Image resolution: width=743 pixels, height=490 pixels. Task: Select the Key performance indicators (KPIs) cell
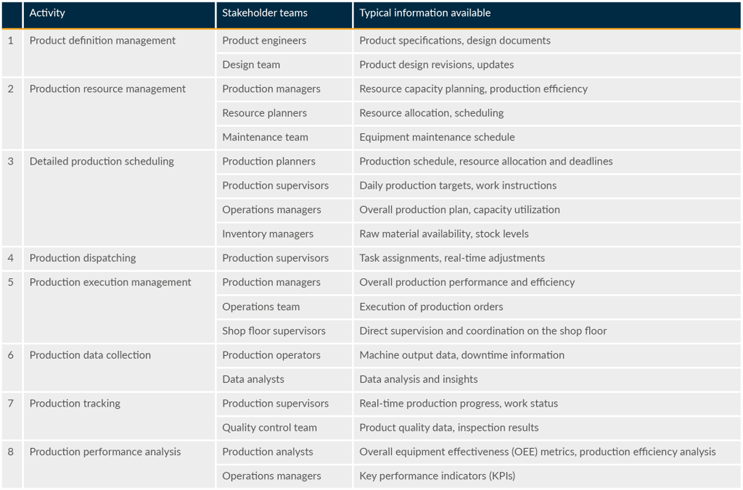pos(437,476)
